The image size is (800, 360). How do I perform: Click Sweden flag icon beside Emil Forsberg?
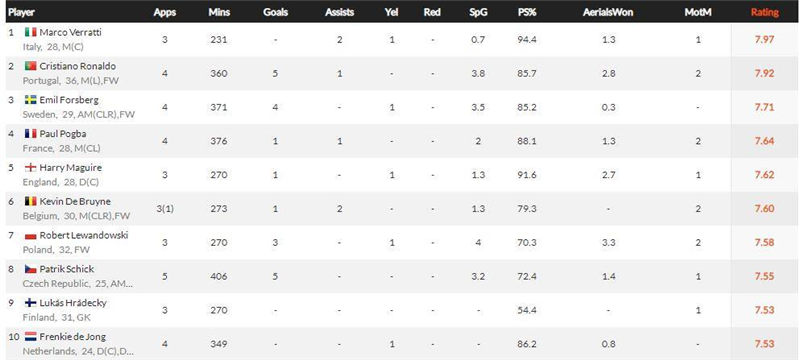pos(31,100)
